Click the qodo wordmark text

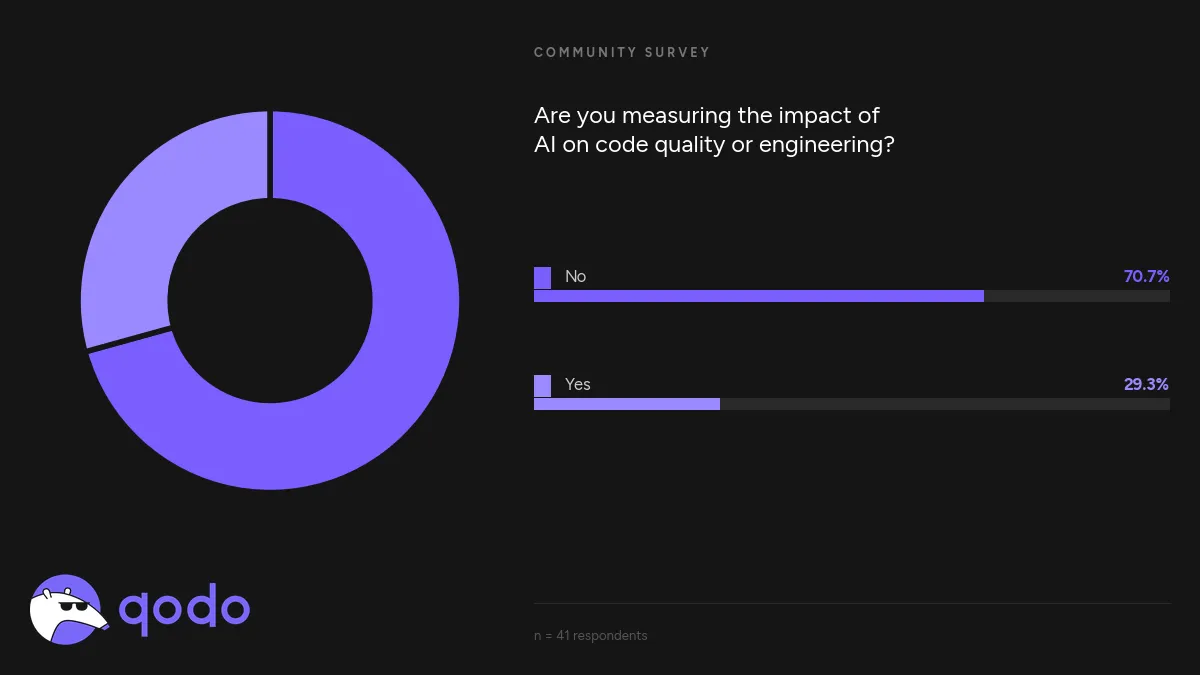coord(184,608)
